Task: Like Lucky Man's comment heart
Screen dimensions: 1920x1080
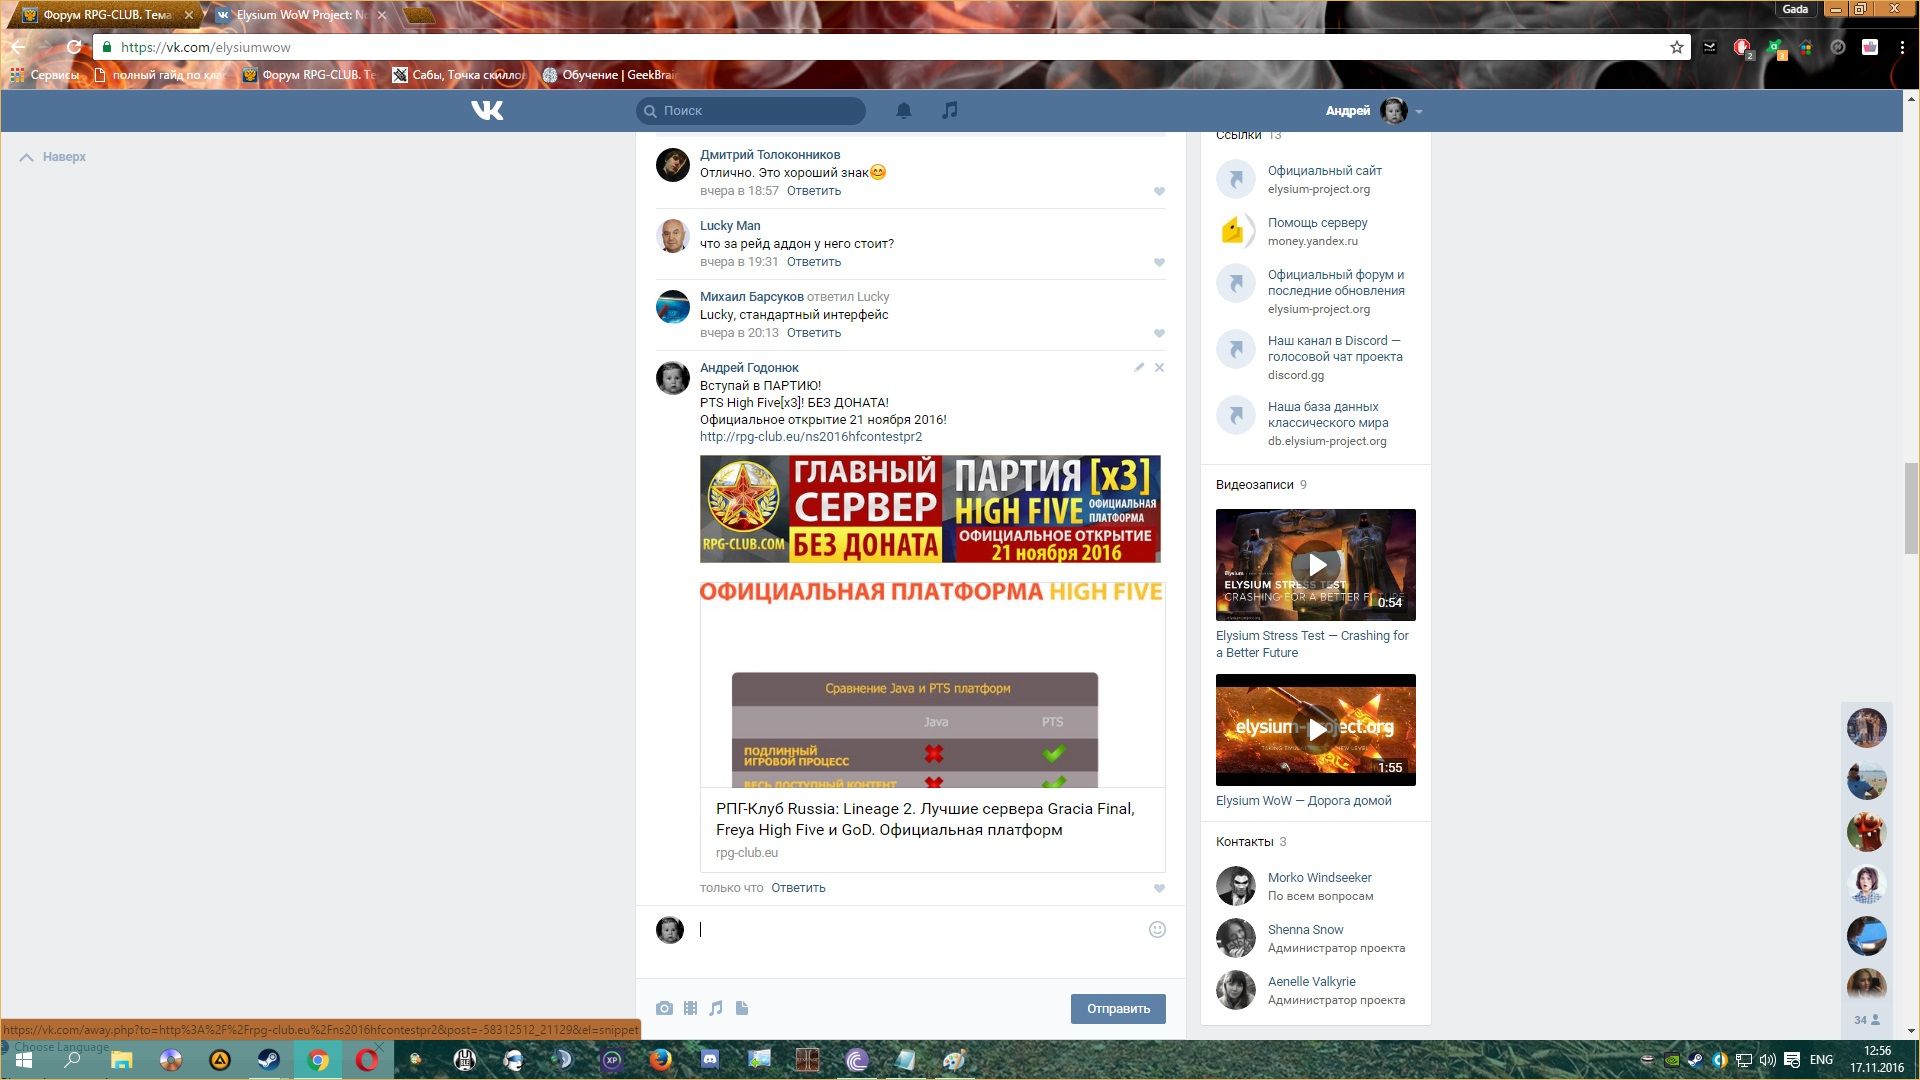Action: pos(1159,262)
